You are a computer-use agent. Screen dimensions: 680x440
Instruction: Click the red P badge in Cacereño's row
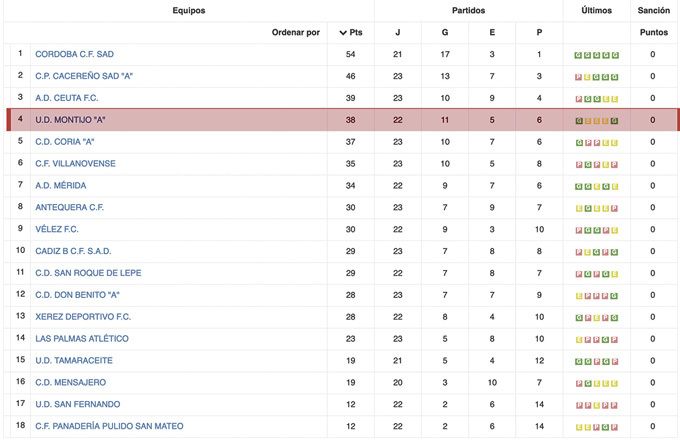(x=578, y=76)
